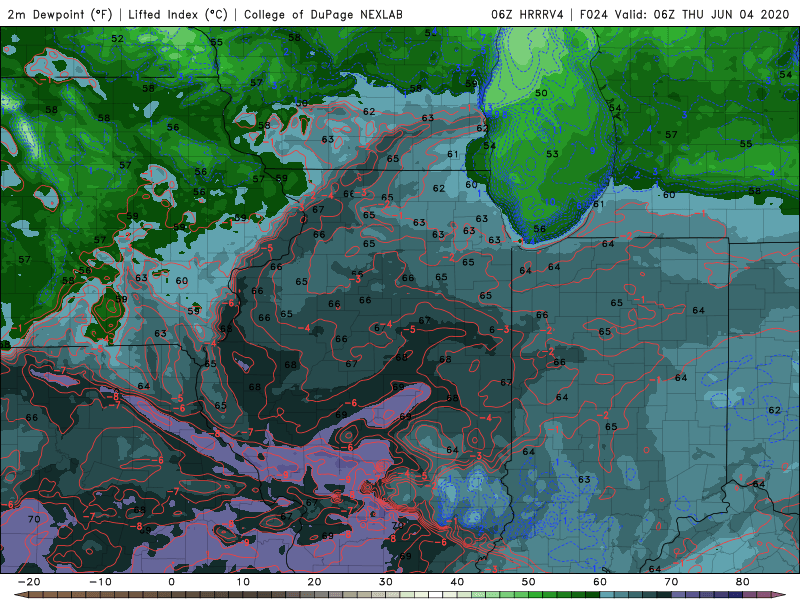Image resolution: width=800 pixels, height=600 pixels.
Task: Click the -20 label on the color scale
Action: click(29, 582)
